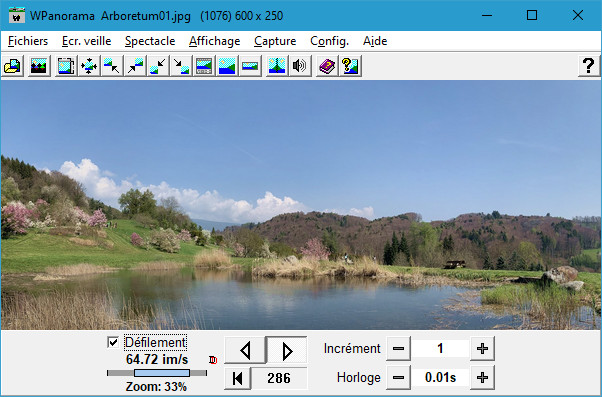The image size is (602, 397).
Task: Click the return-to-start button
Action: 238,378
